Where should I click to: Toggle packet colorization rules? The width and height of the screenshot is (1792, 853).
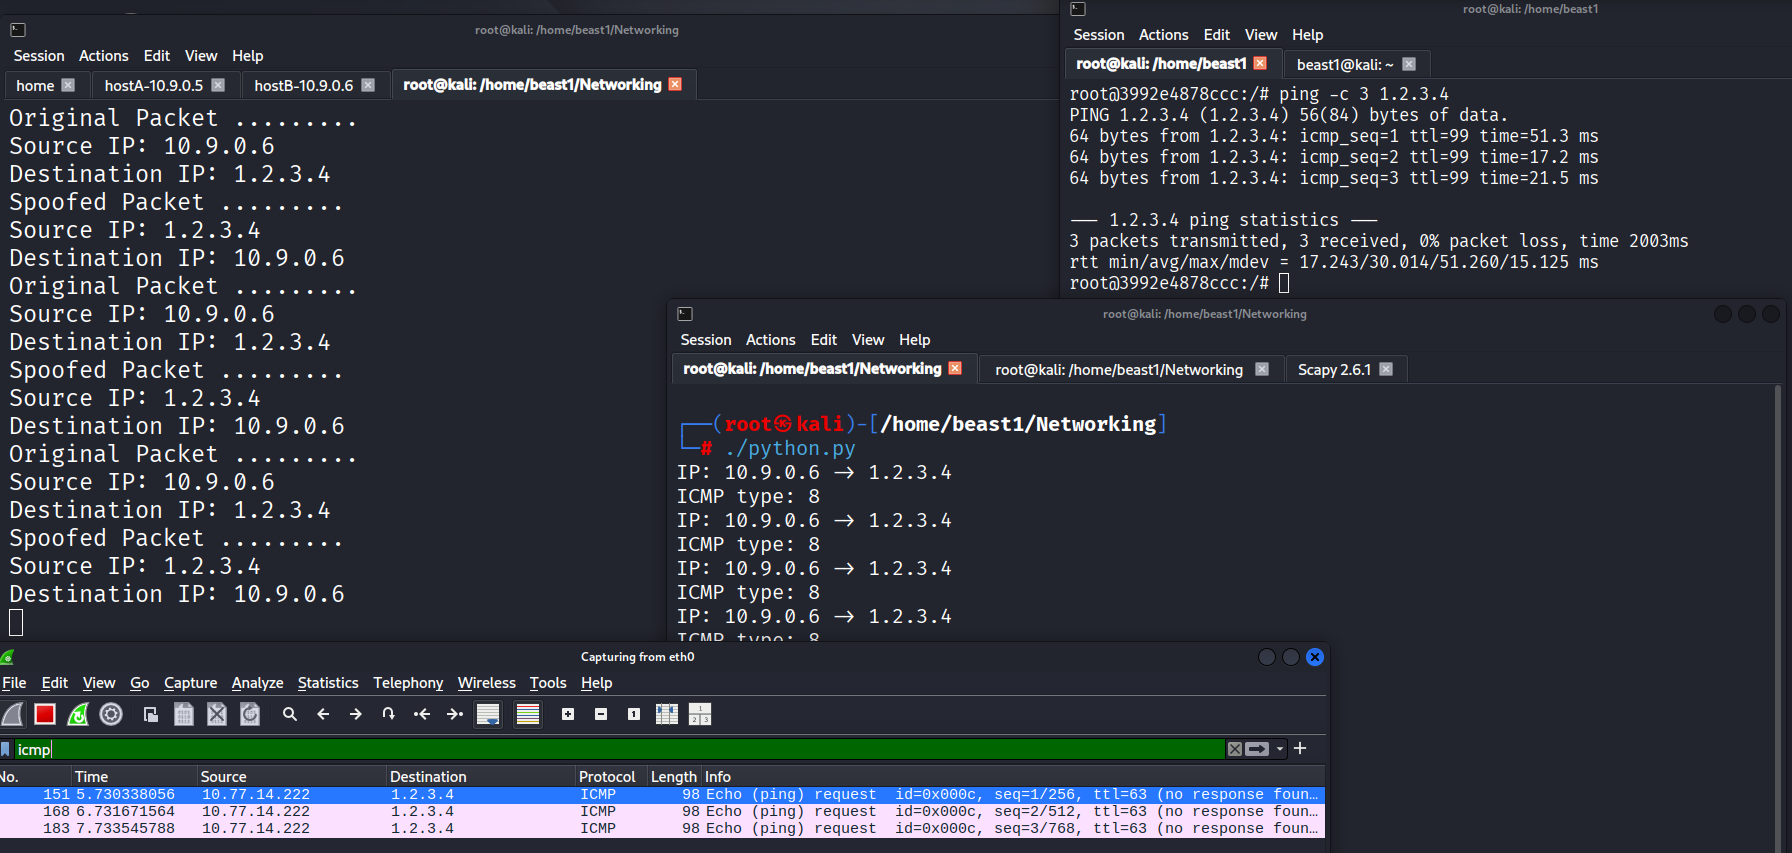528,714
